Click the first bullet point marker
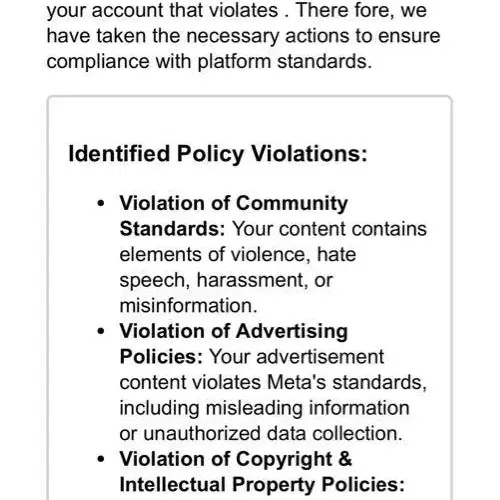The image size is (500, 500). point(101,203)
